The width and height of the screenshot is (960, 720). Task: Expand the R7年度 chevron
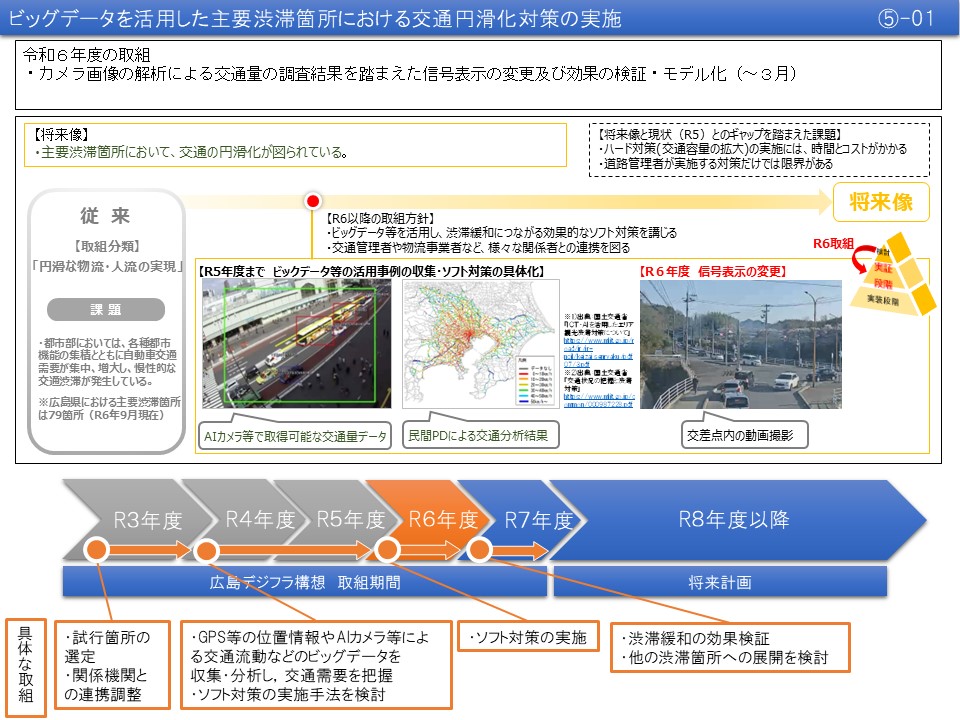click(533, 520)
